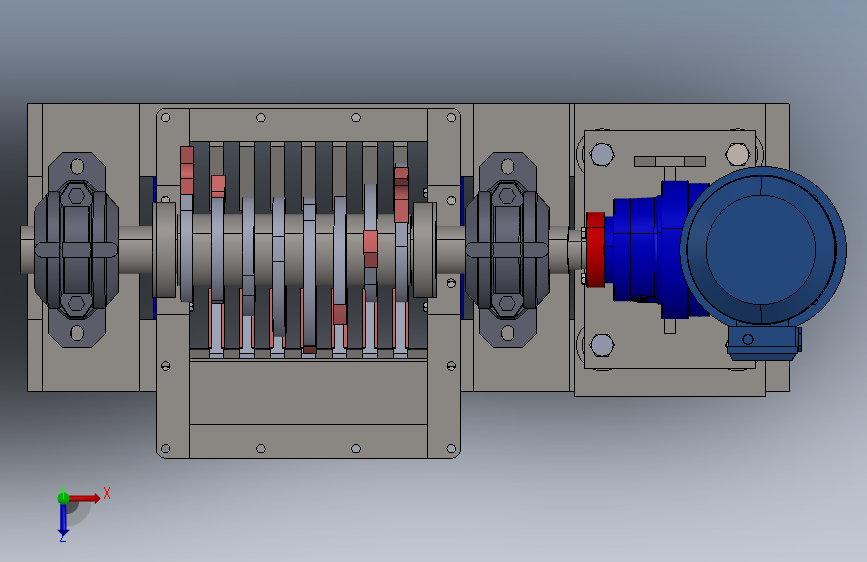Select the left pillow block bearing housing
Image resolution: width=867 pixels, height=562 pixels.
(77, 250)
